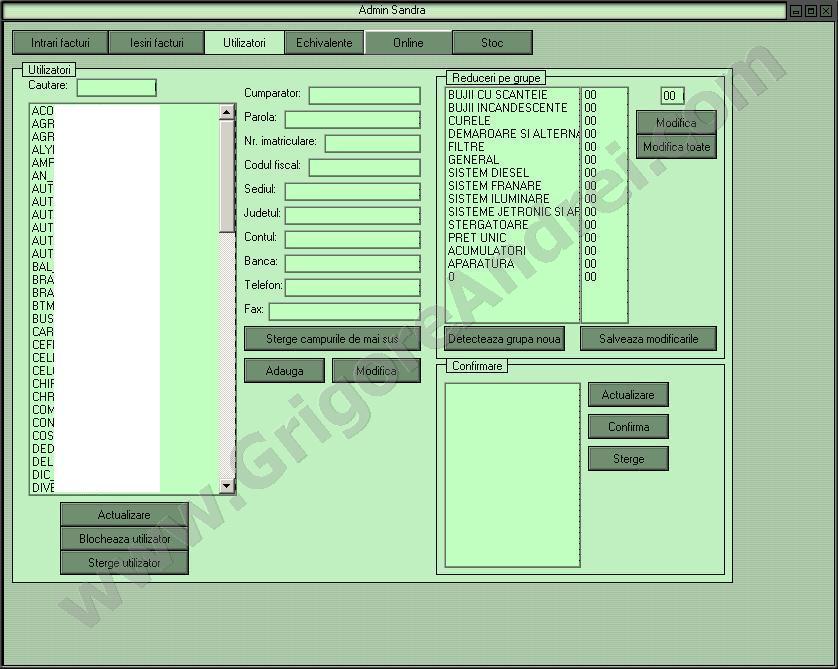The image size is (838, 669).
Task: Click the Detecteaza grupa noua button
Action: (505, 339)
